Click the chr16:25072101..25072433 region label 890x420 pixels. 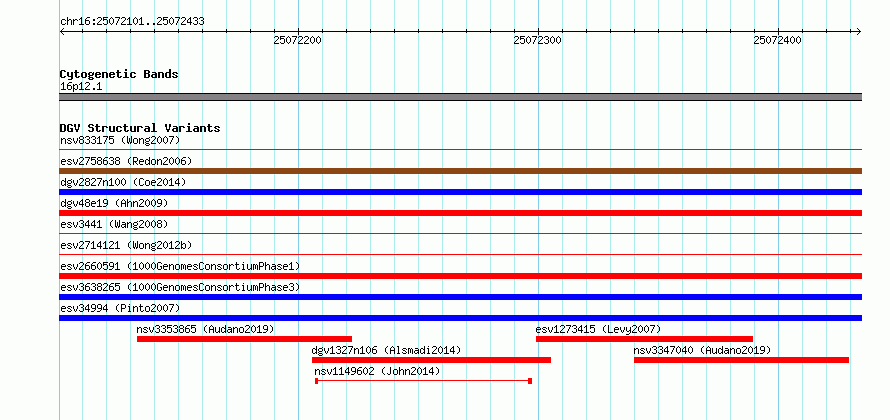[x=132, y=22]
